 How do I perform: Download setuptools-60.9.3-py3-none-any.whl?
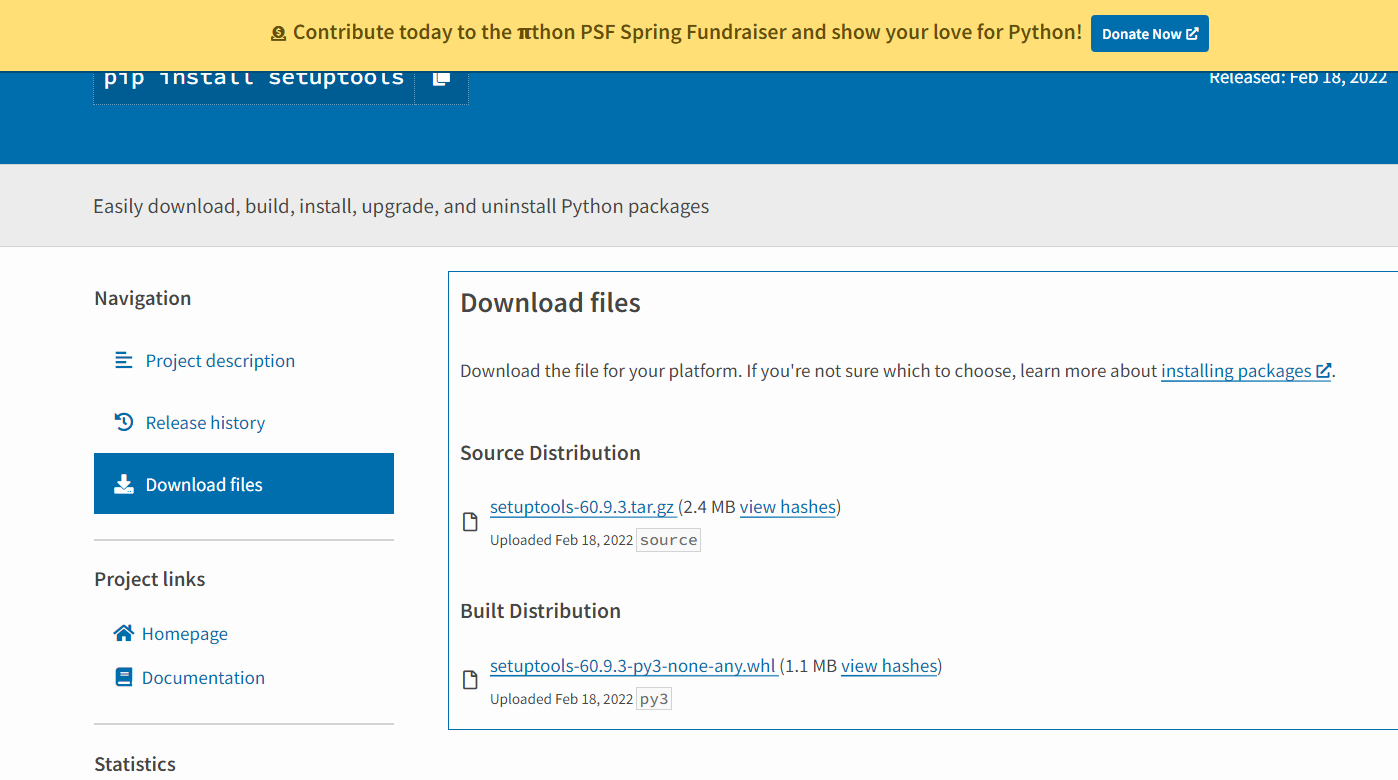632,665
